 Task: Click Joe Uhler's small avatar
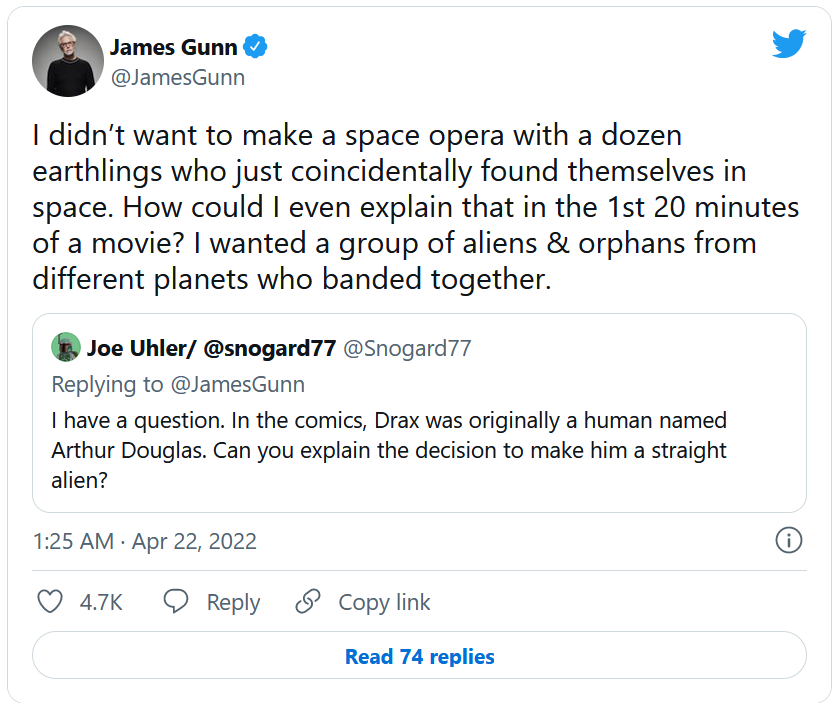click(x=66, y=347)
